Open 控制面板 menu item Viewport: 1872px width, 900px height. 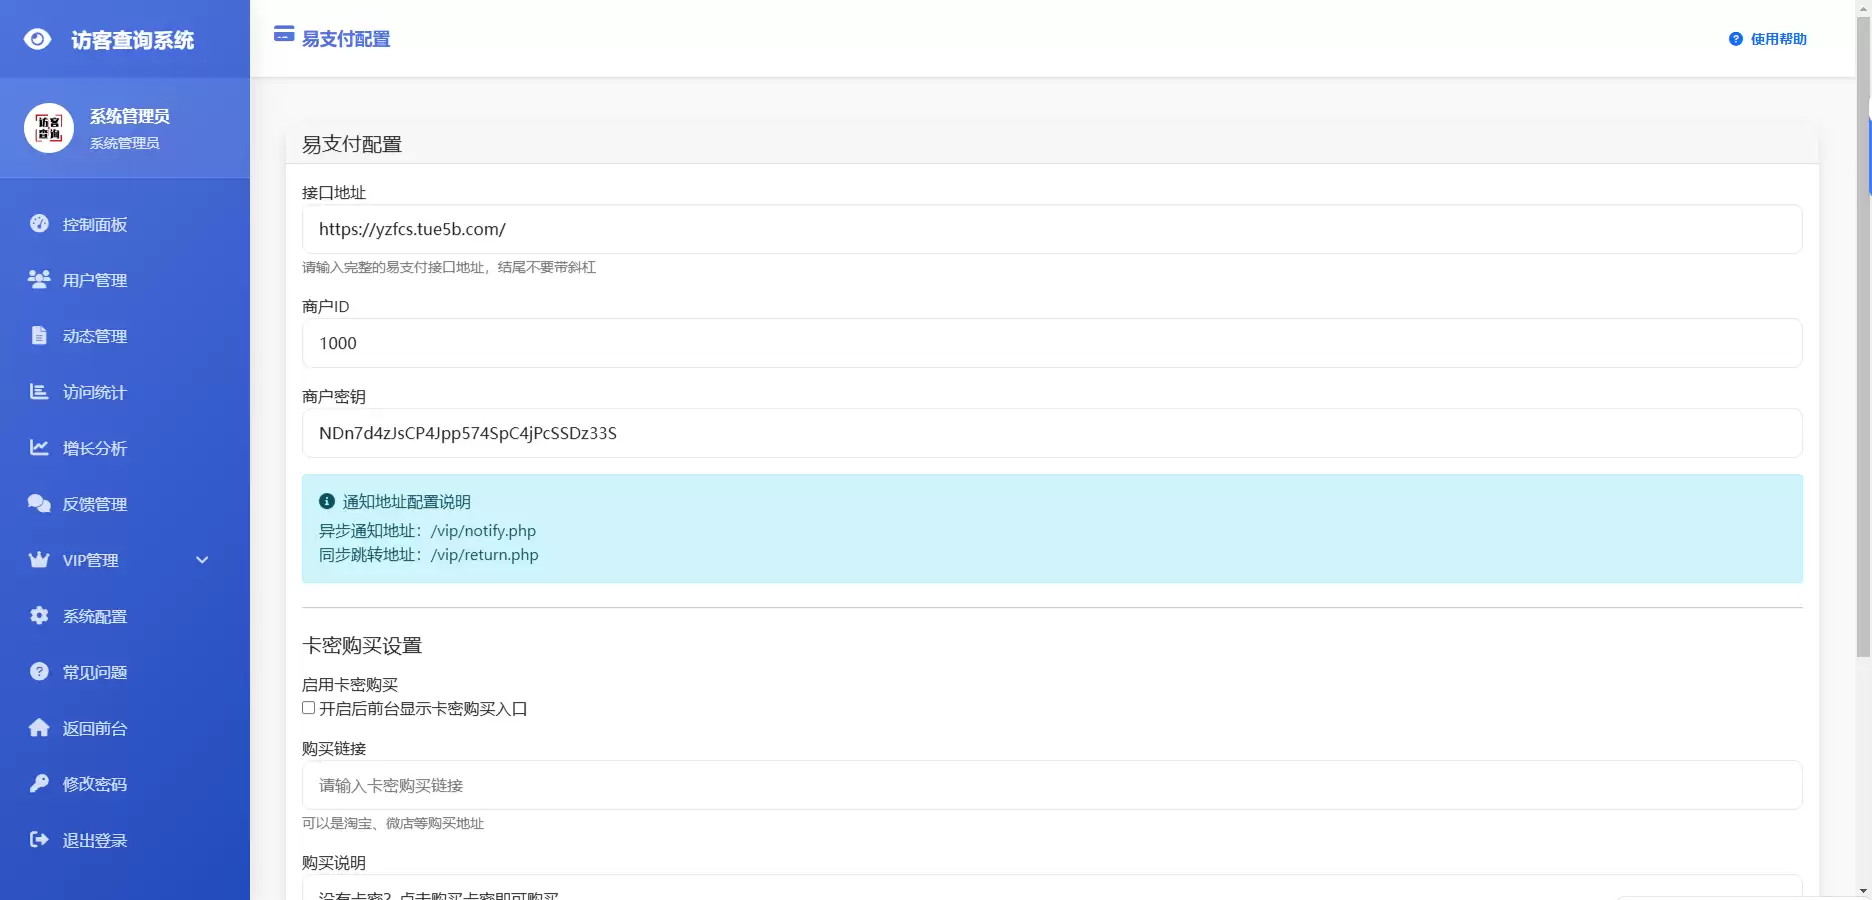click(x=125, y=224)
